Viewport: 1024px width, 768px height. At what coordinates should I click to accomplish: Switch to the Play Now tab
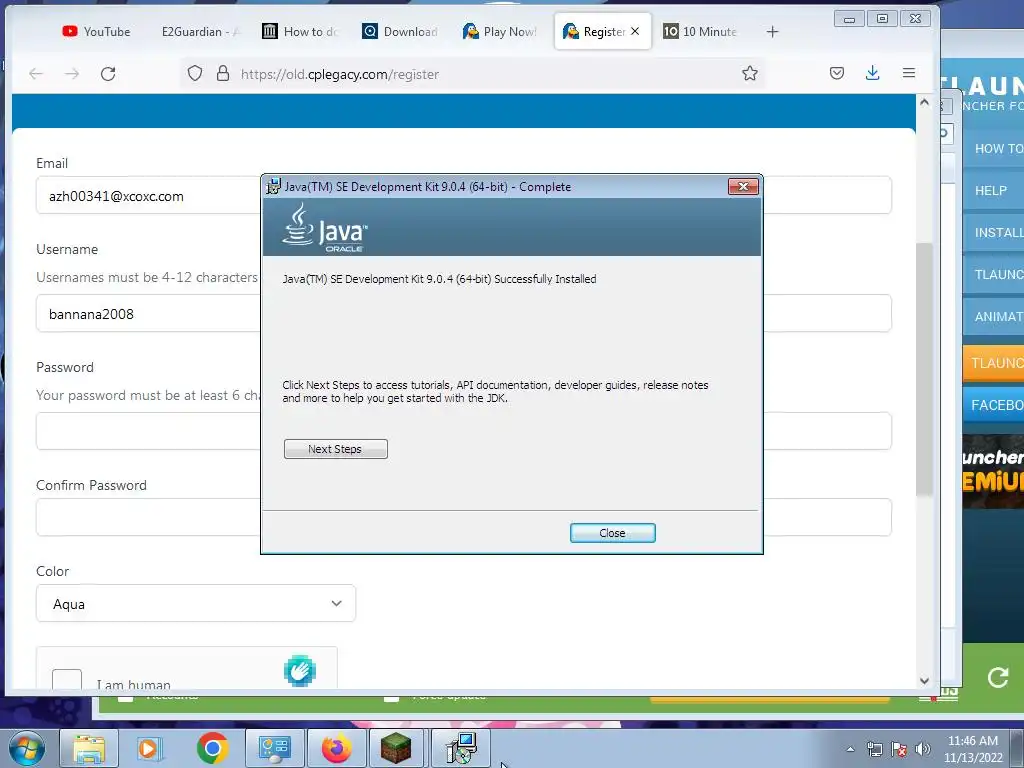pos(500,31)
